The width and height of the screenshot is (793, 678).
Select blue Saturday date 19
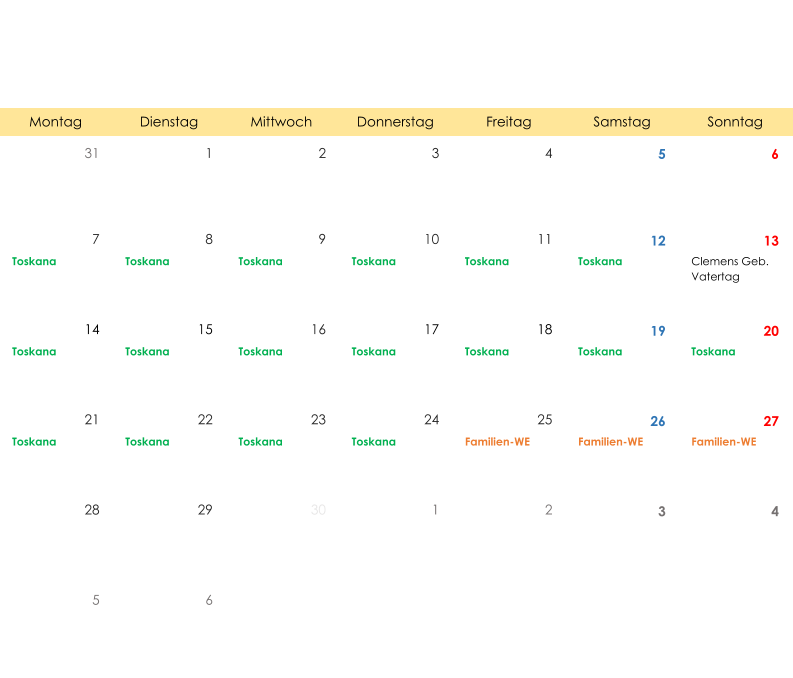pos(658,331)
